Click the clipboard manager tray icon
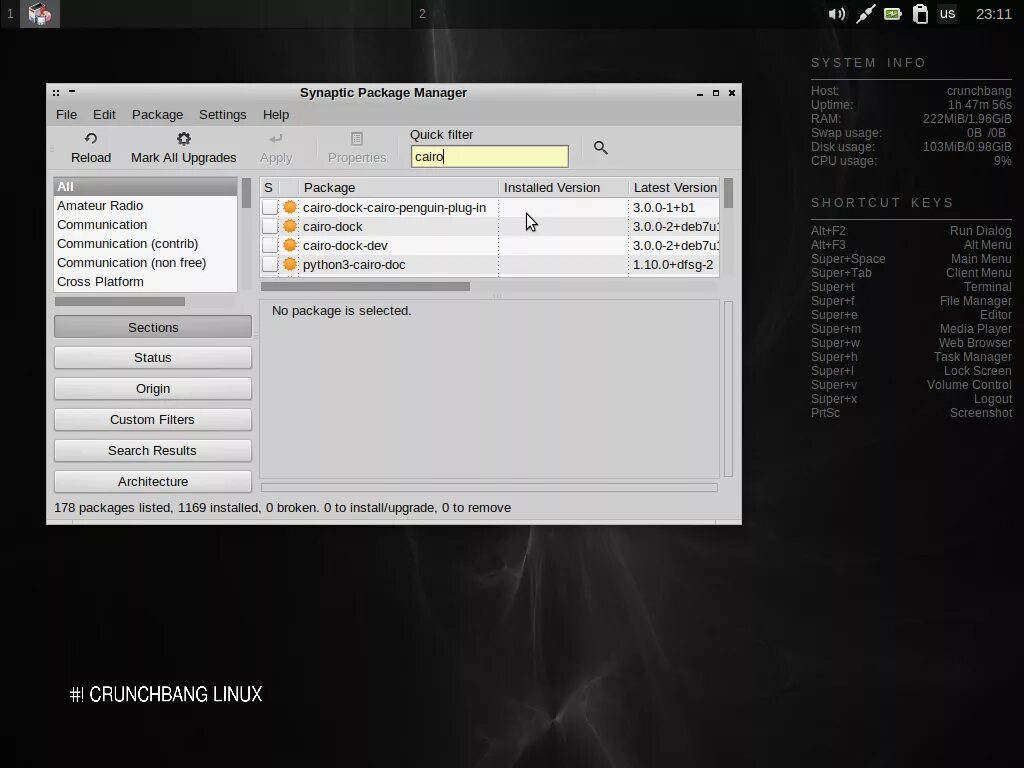This screenshot has height=768, width=1024. [920, 14]
